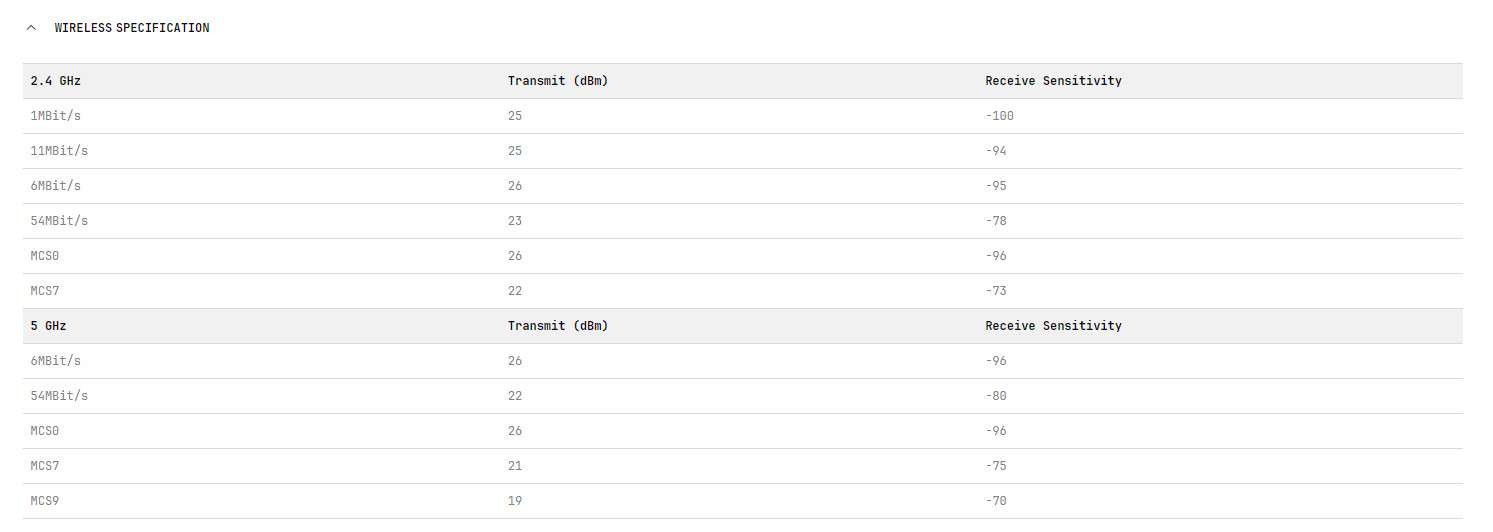Click the -75 sensitivity value for MCS7

click(996, 466)
